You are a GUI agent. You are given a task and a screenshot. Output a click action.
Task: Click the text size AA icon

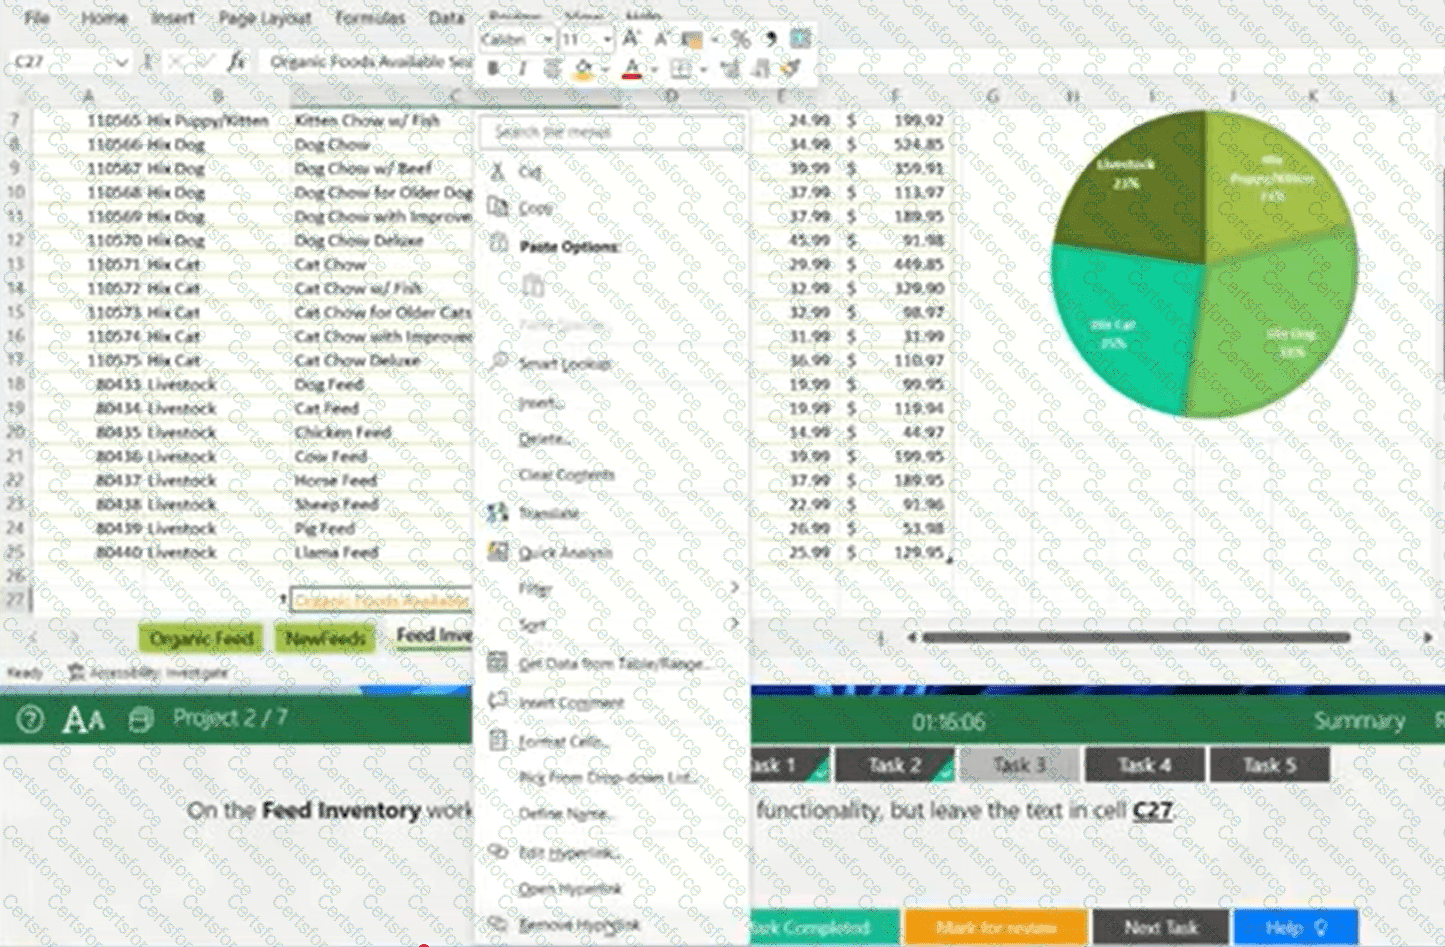83,719
